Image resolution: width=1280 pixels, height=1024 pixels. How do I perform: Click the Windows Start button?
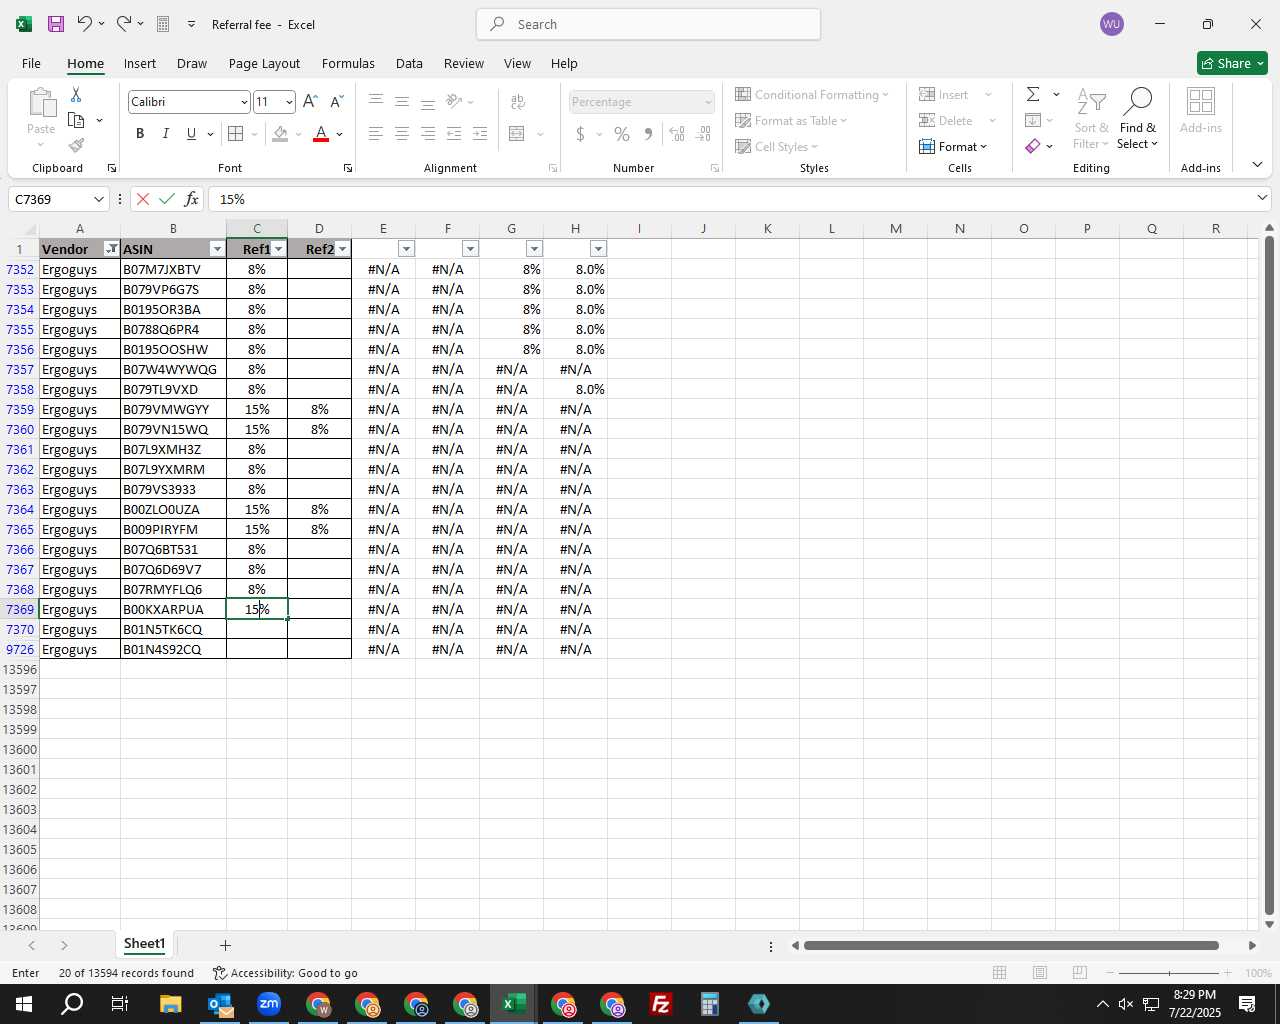(x=24, y=1004)
